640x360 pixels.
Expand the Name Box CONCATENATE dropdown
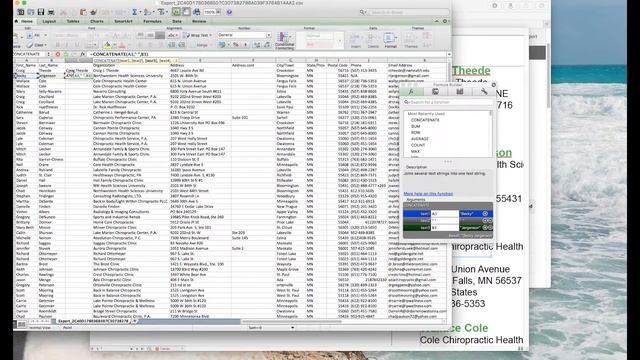pos(48,54)
